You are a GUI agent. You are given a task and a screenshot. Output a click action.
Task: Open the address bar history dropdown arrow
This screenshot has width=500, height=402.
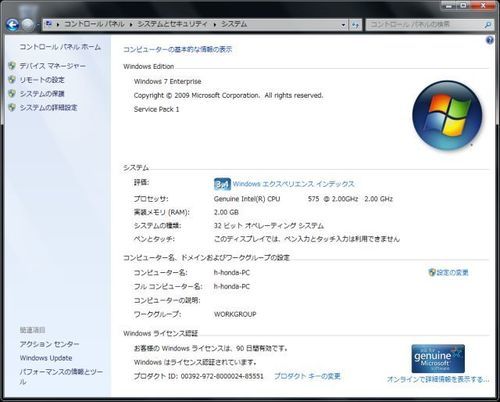[x=343, y=25]
